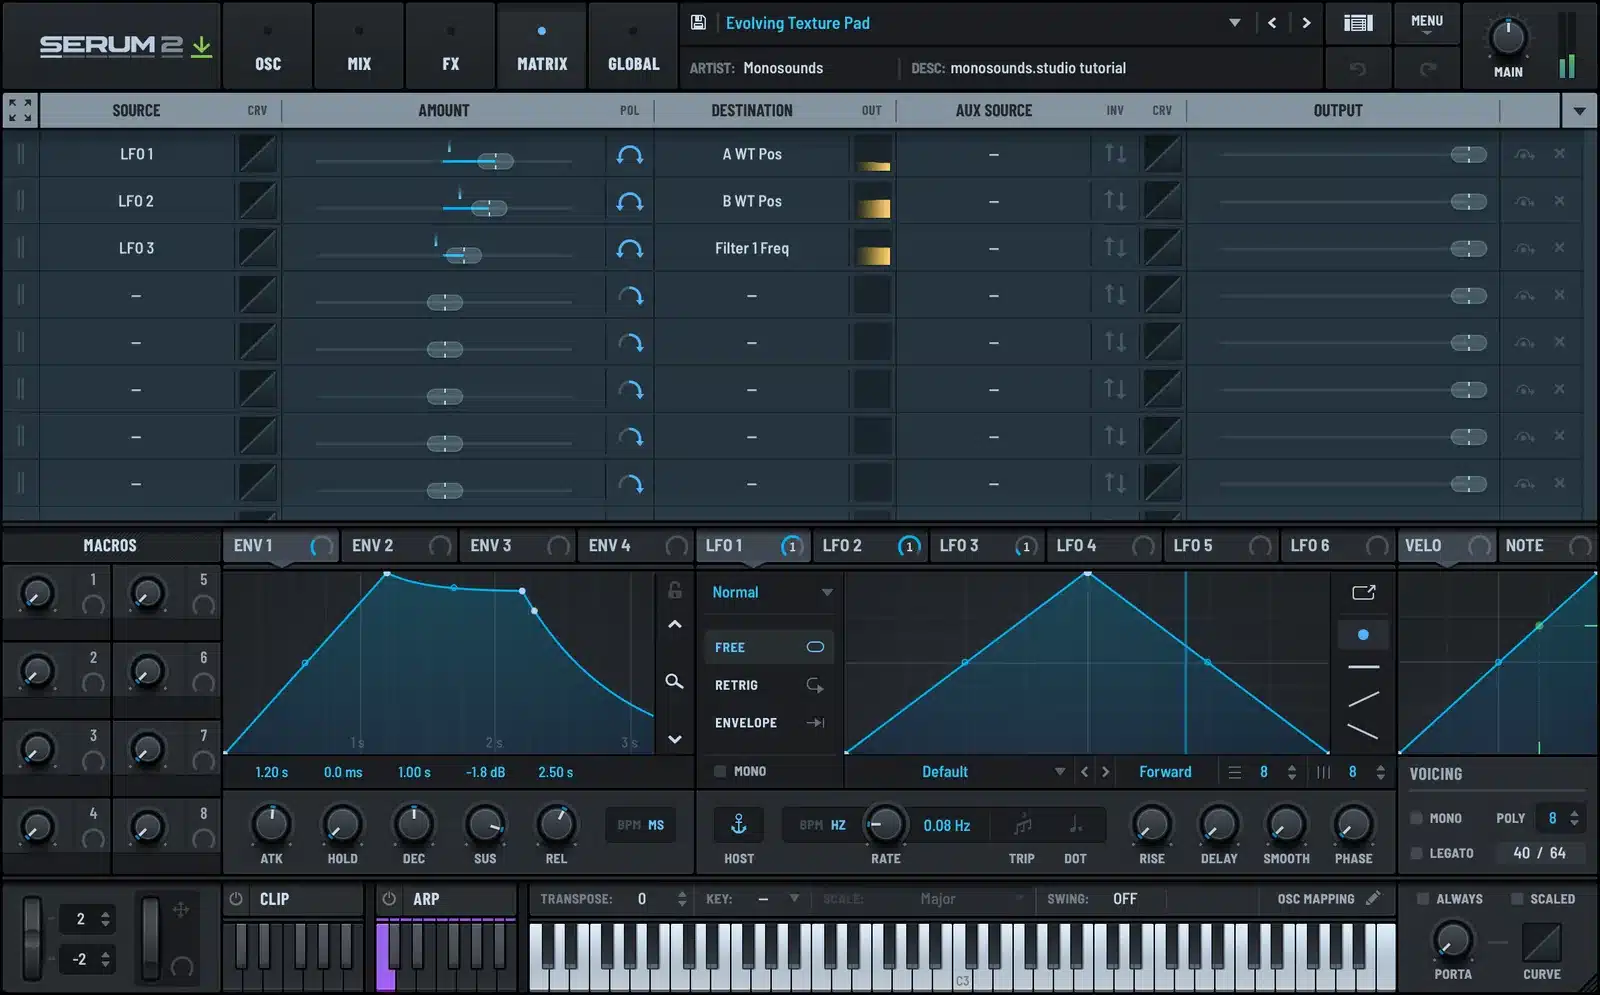Enable MONO in the Voicing section

[1416, 818]
